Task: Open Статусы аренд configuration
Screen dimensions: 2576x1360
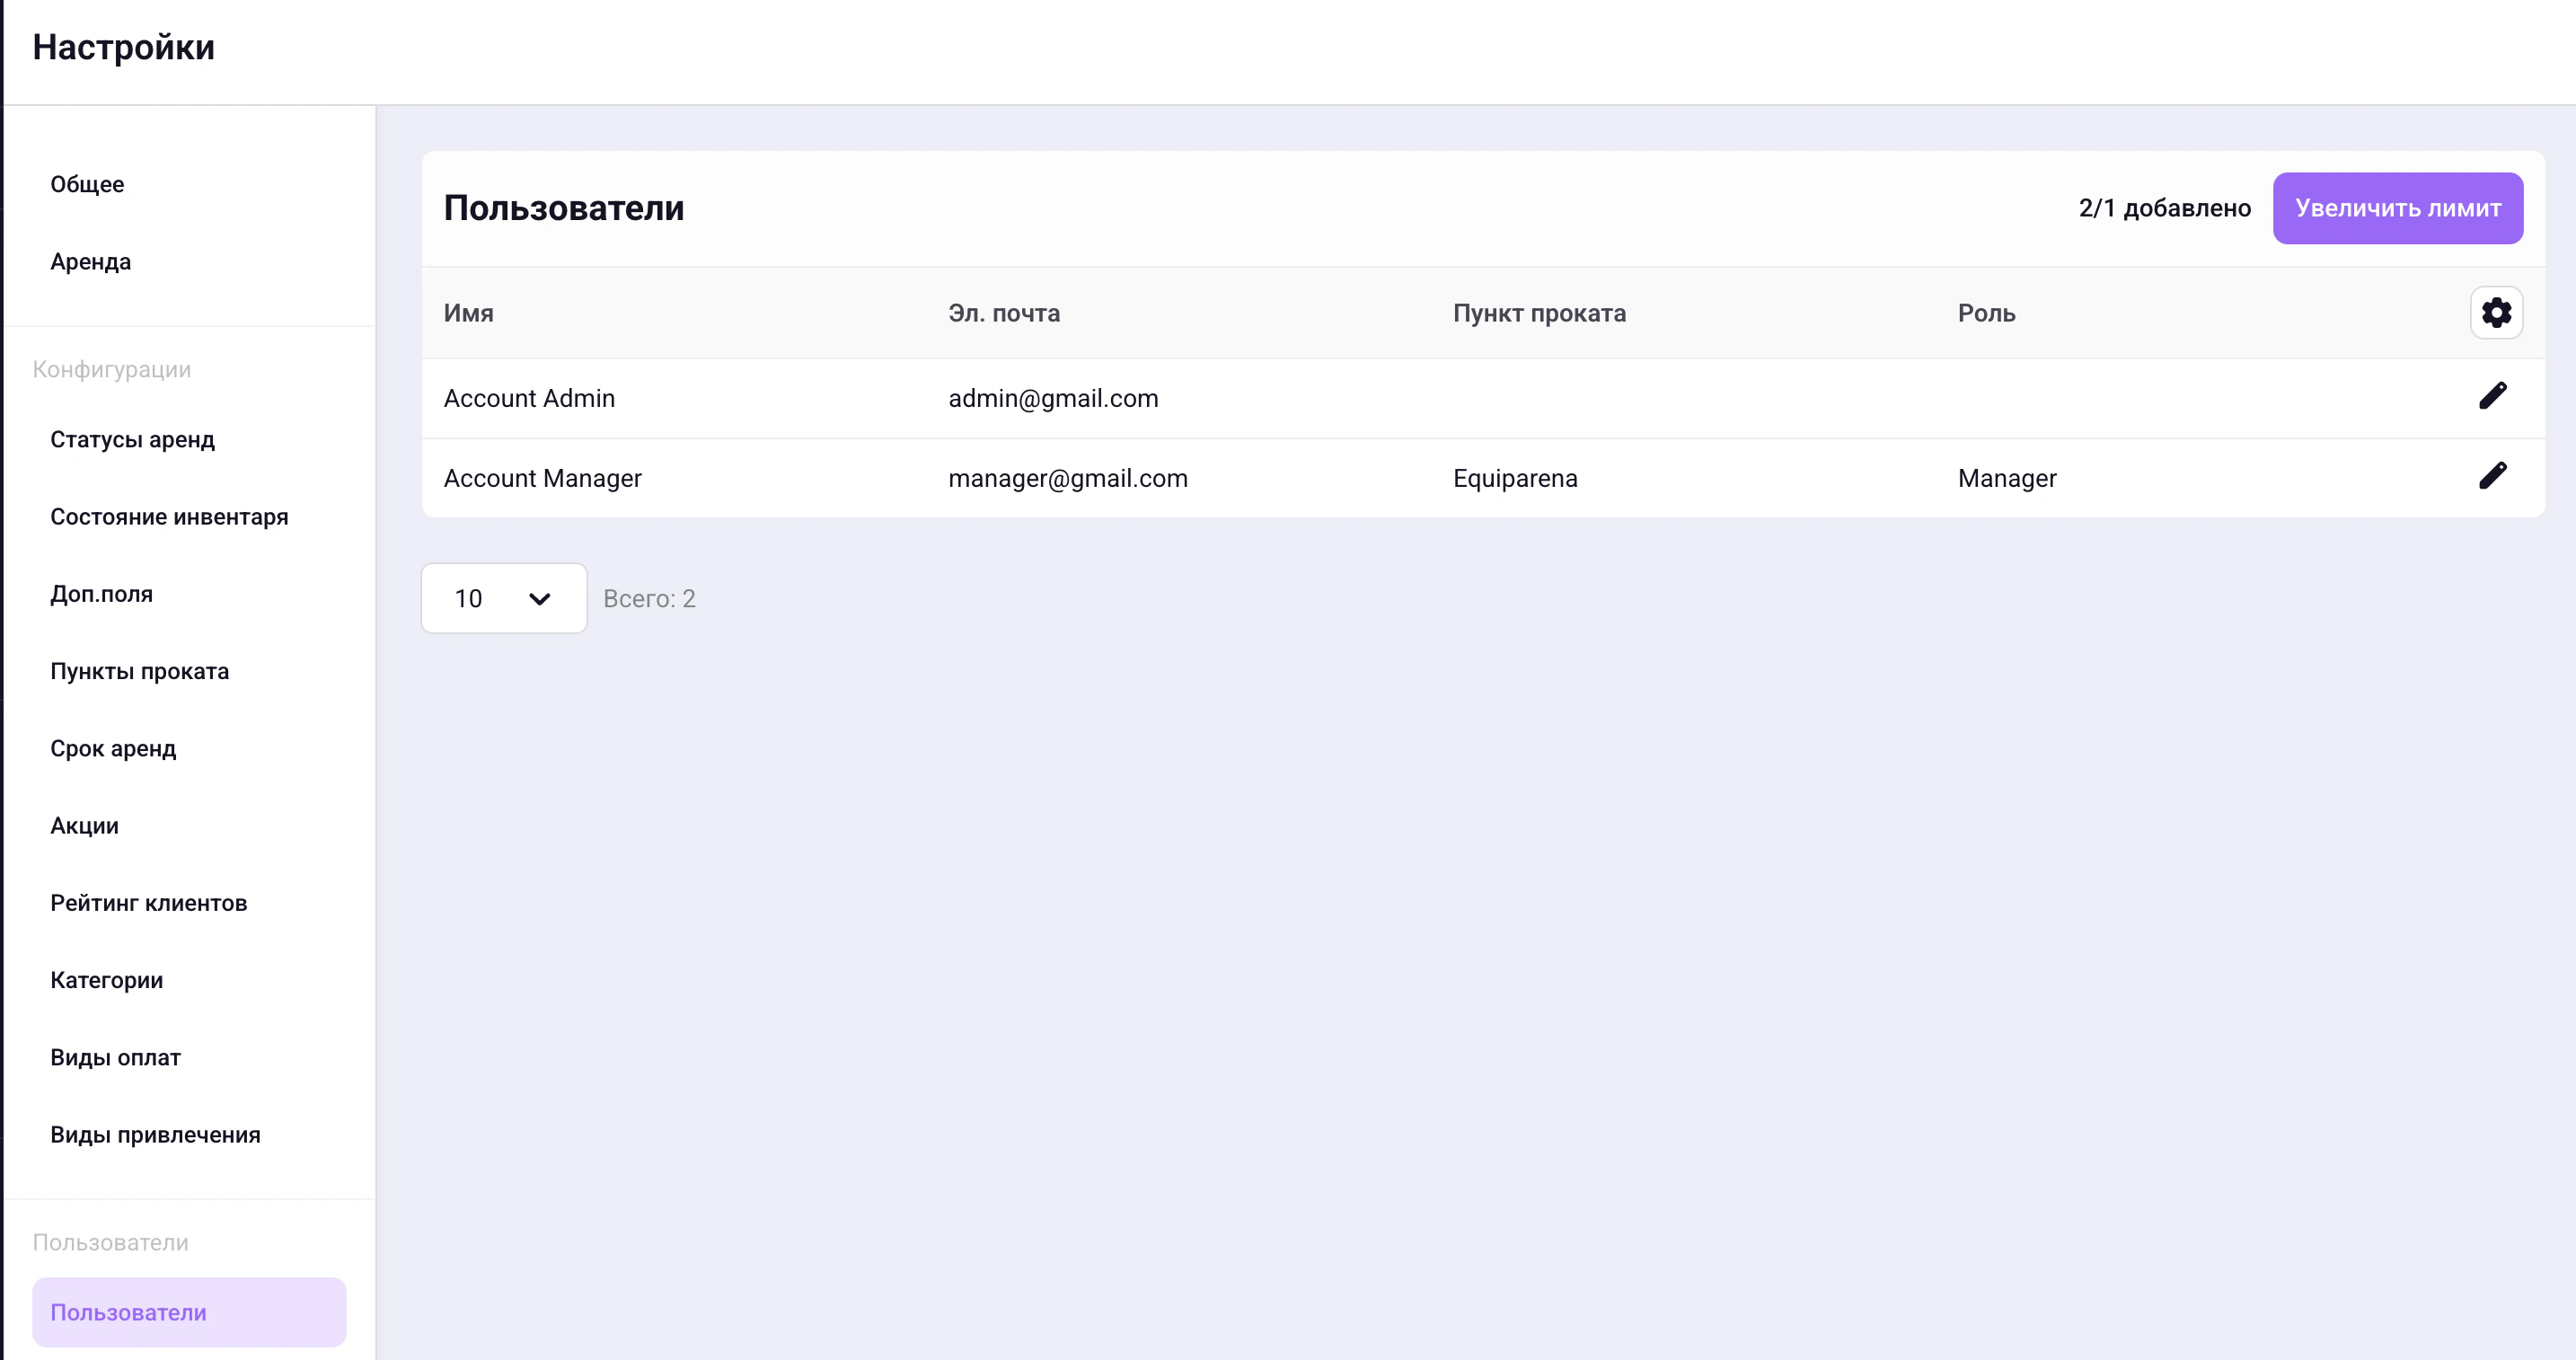Action: pos(133,440)
